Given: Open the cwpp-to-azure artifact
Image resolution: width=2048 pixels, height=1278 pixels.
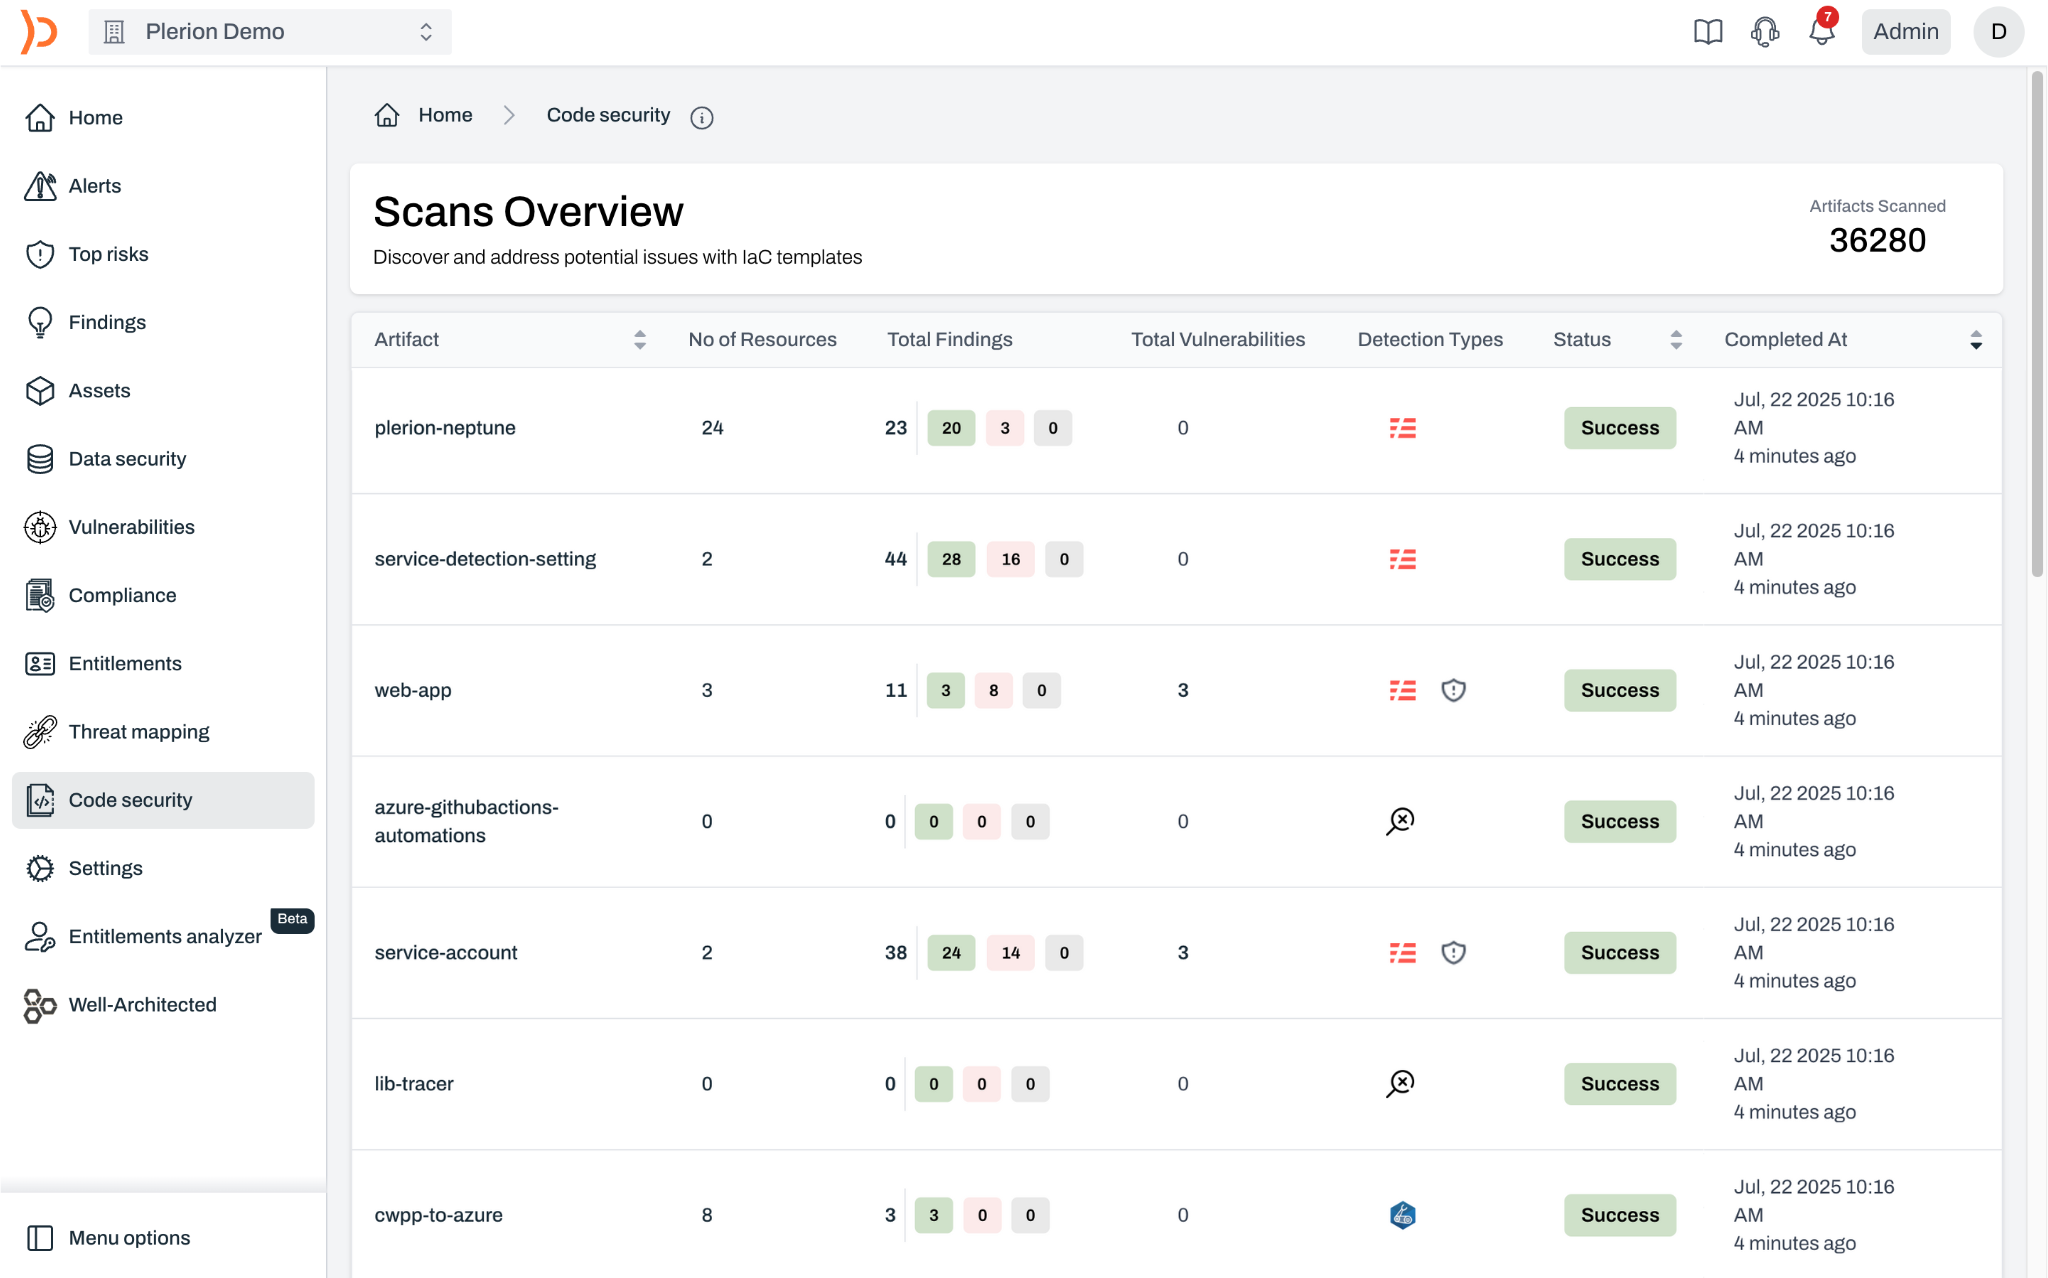Looking at the screenshot, I should [438, 1215].
